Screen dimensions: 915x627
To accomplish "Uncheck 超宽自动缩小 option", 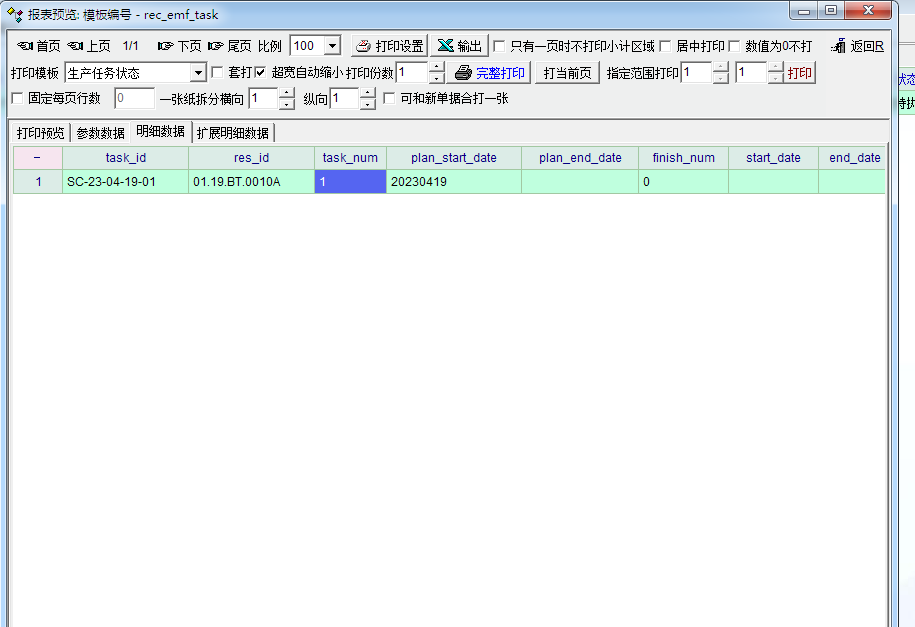I will pos(261,72).
